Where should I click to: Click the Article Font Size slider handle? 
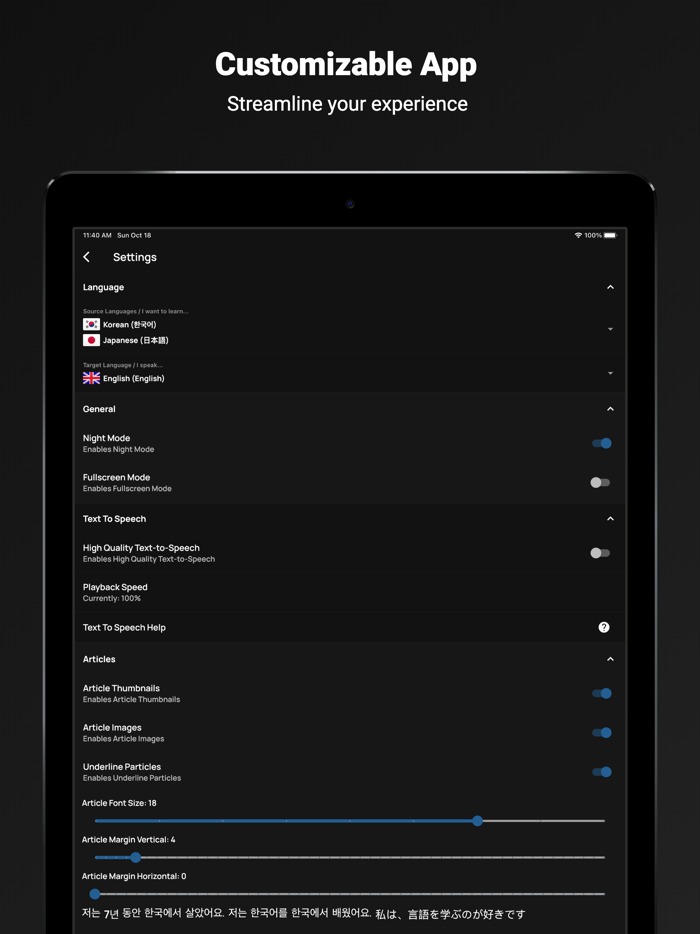click(477, 821)
